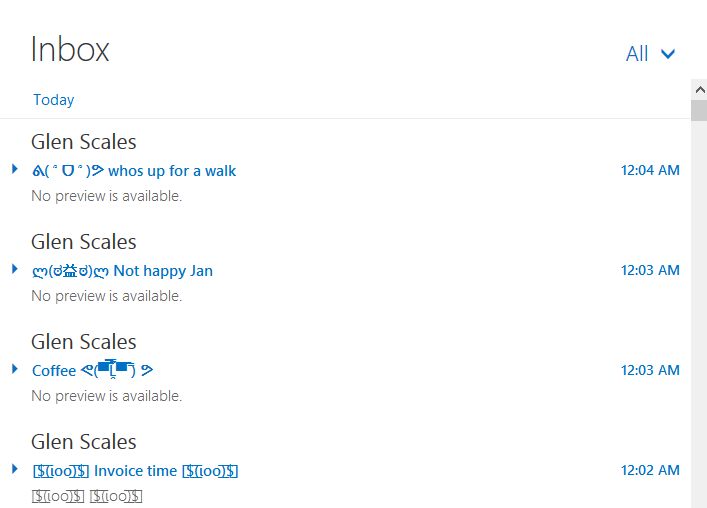This screenshot has width=707, height=508.
Task: Select the 12:02 AM message timestamp
Action: click(x=650, y=471)
